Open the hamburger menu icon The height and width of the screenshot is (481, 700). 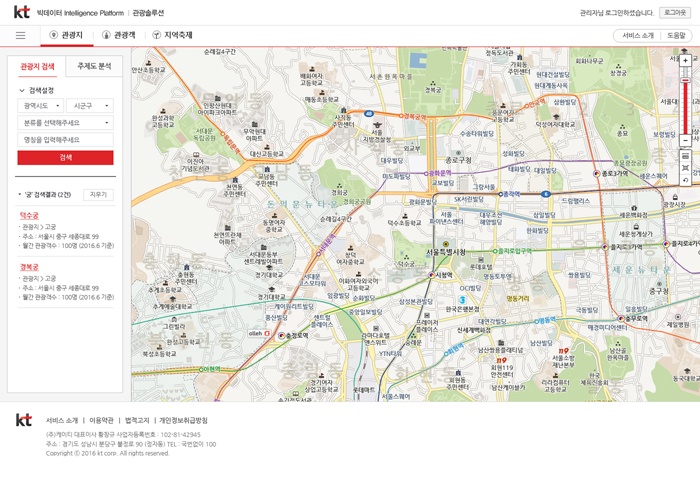20,35
